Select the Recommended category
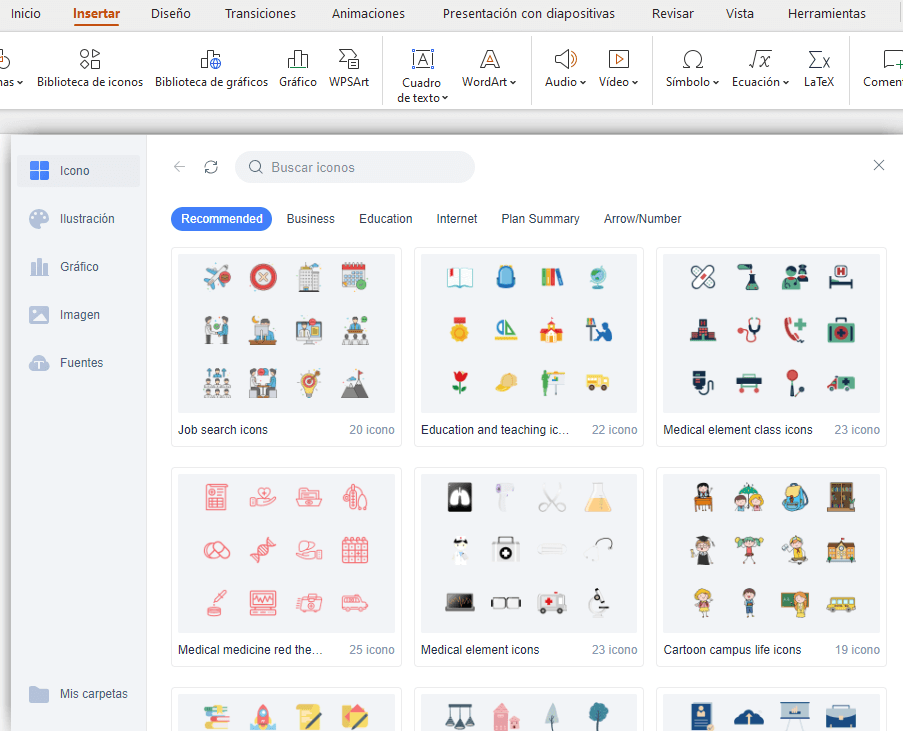Screen dimensions: 903x731 click(x=222, y=219)
